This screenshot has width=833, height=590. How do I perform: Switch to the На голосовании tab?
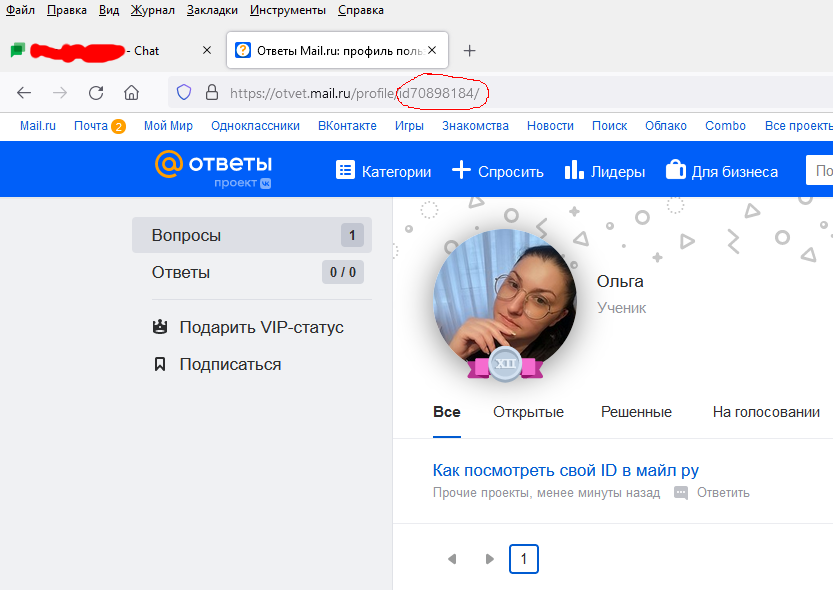tap(765, 411)
